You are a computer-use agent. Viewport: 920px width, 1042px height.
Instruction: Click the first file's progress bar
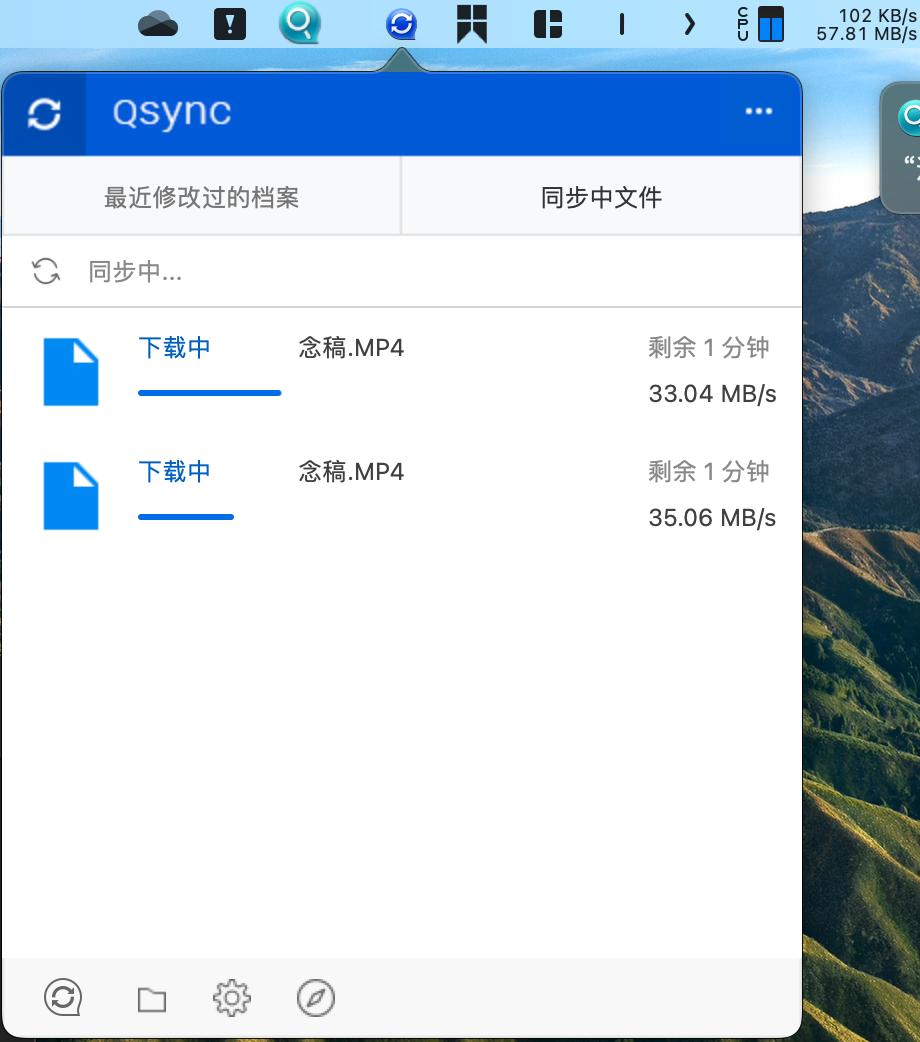point(209,393)
